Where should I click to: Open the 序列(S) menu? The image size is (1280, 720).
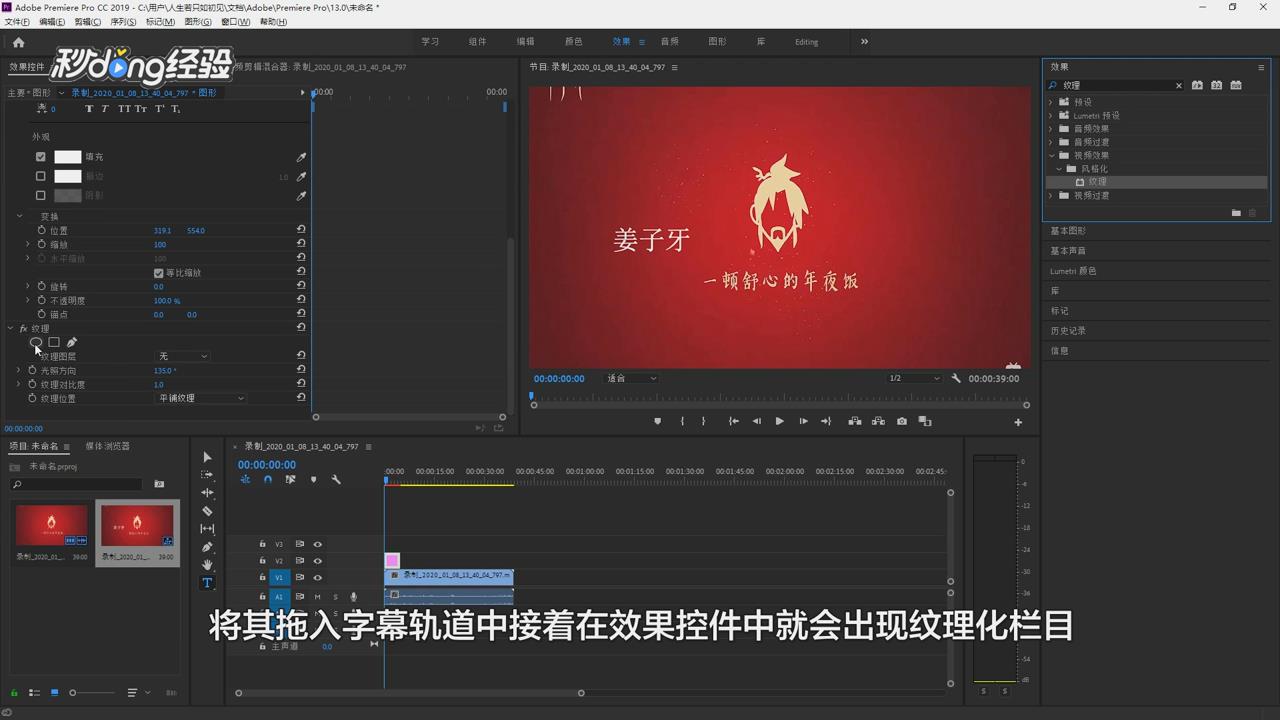click(x=123, y=21)
